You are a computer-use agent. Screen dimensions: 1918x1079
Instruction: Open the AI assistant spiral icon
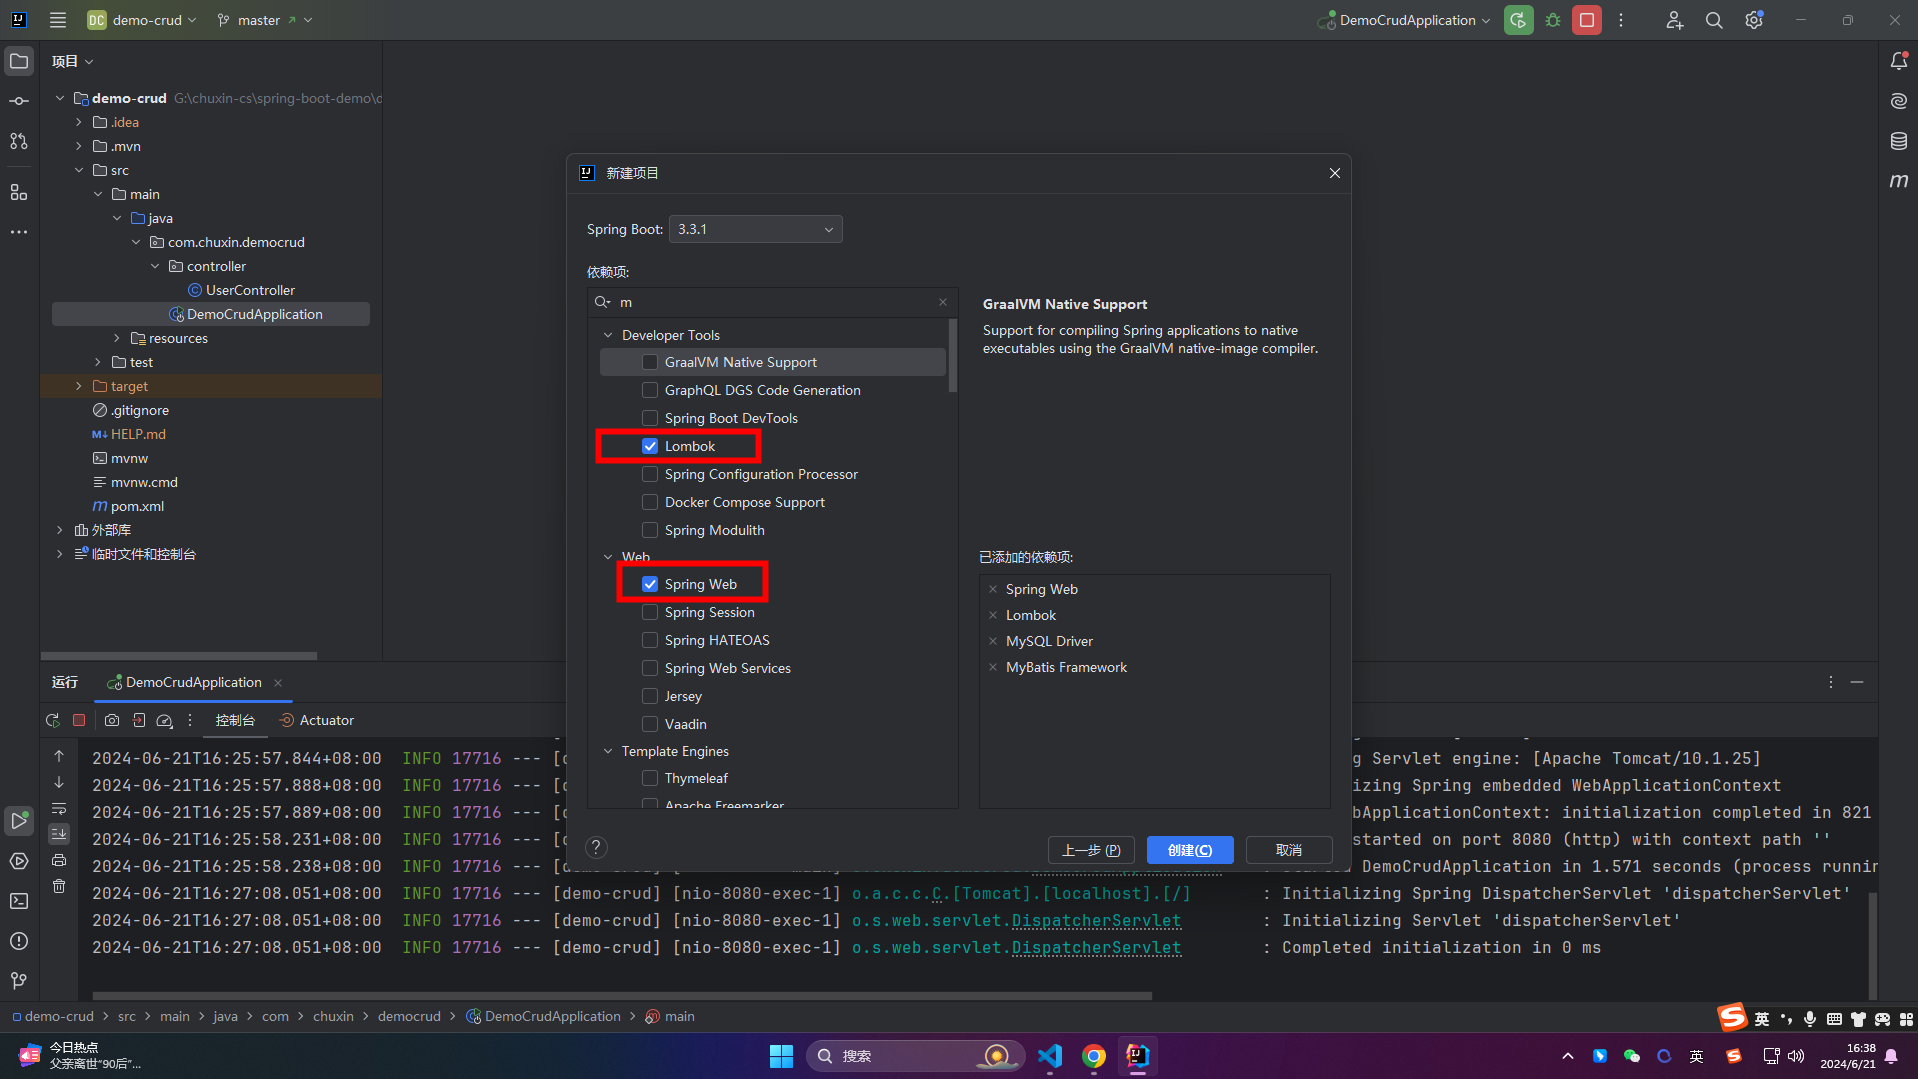(1899, 101)
